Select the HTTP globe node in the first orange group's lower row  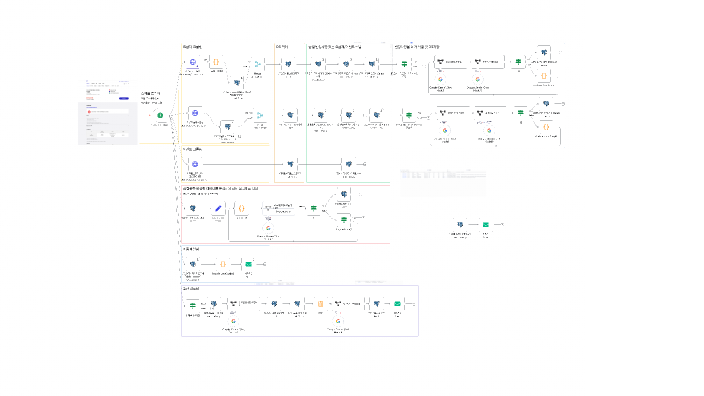coord(195,113)
